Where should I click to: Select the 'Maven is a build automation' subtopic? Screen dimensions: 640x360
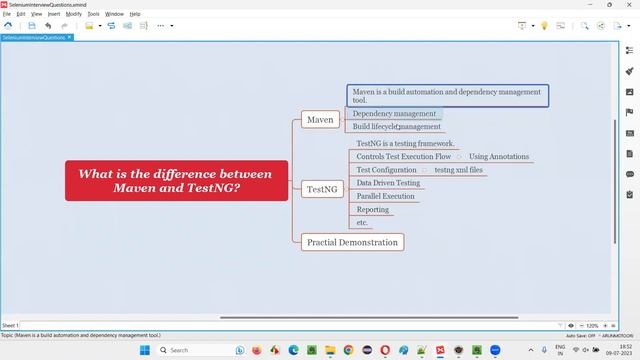click(448, 96)
